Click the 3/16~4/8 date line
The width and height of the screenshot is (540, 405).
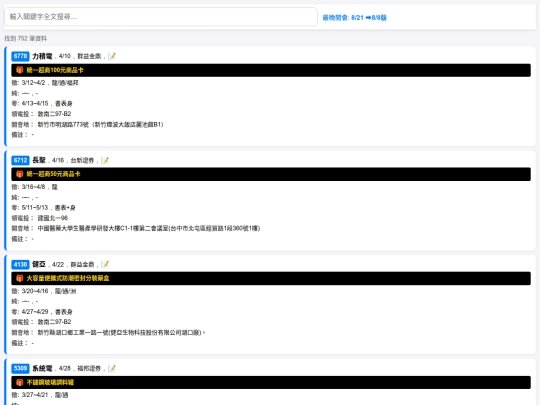(x=34, y=187)
